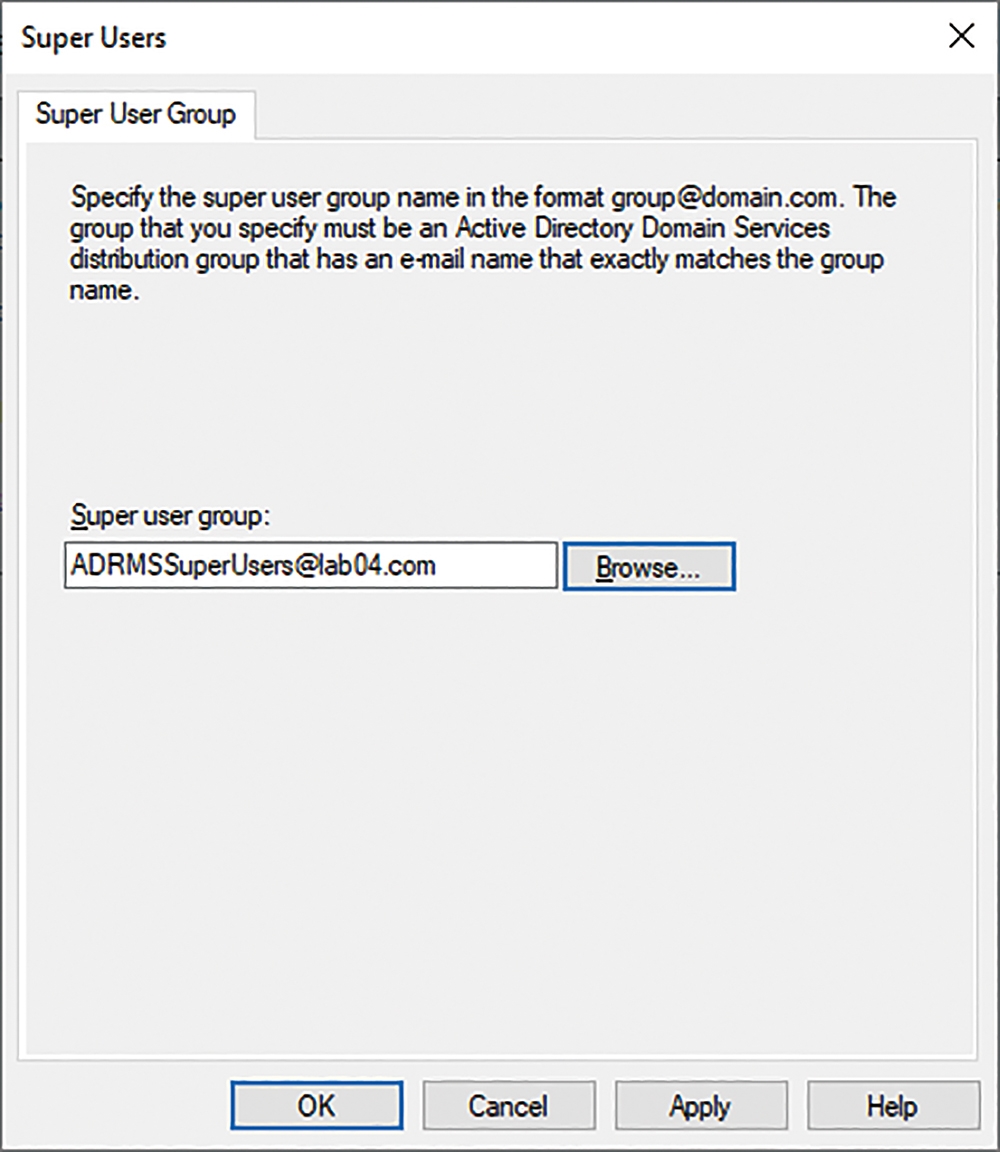Select the Browse... button beside the field
The height and width of the screenshot is (1152, 1000).
(x=649, y=566)
